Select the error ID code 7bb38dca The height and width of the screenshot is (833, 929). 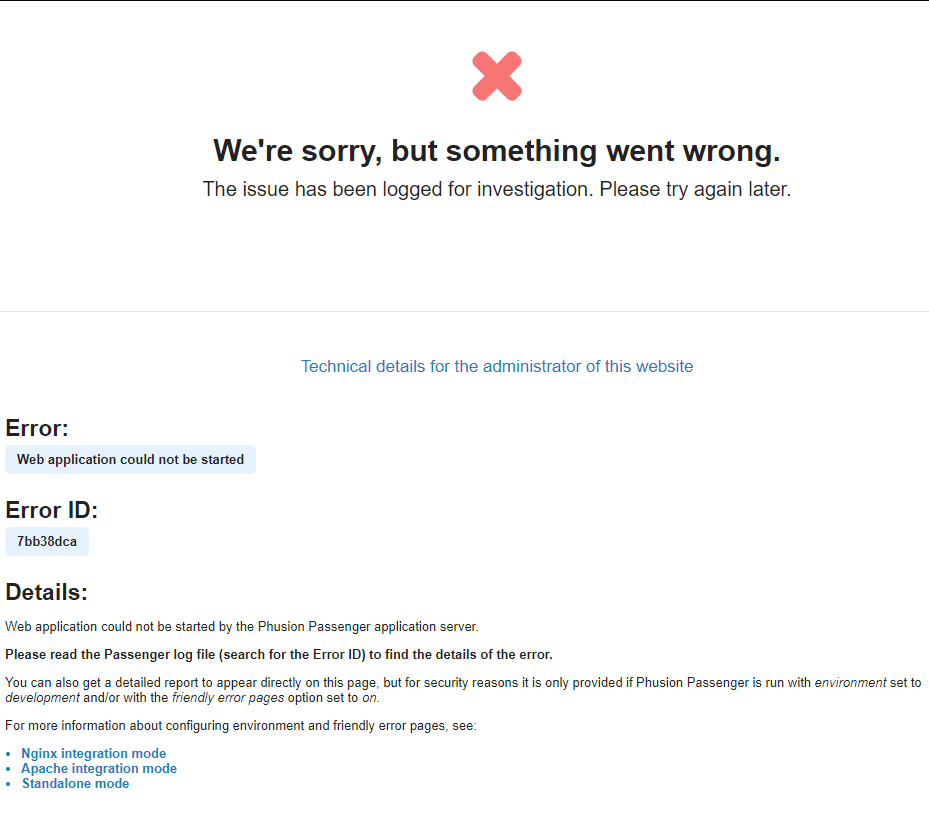point(47,542)
